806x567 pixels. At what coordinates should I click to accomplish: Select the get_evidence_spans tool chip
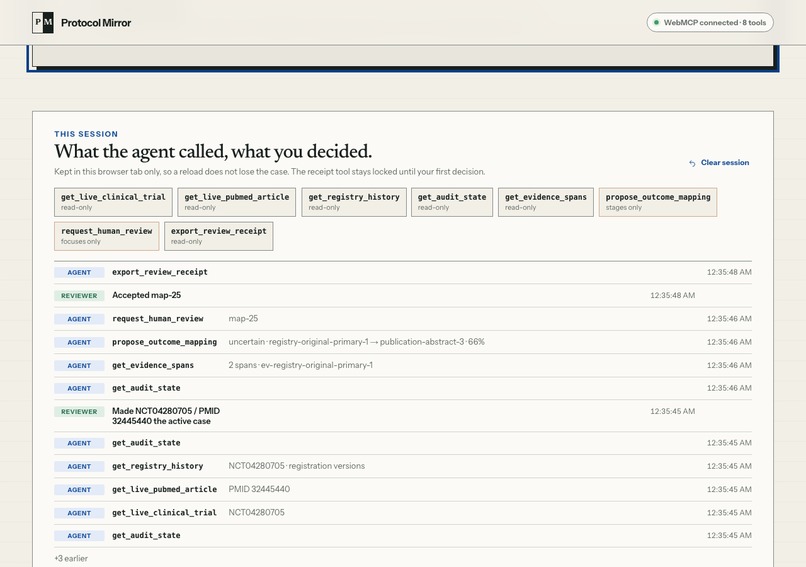[545, 202]
